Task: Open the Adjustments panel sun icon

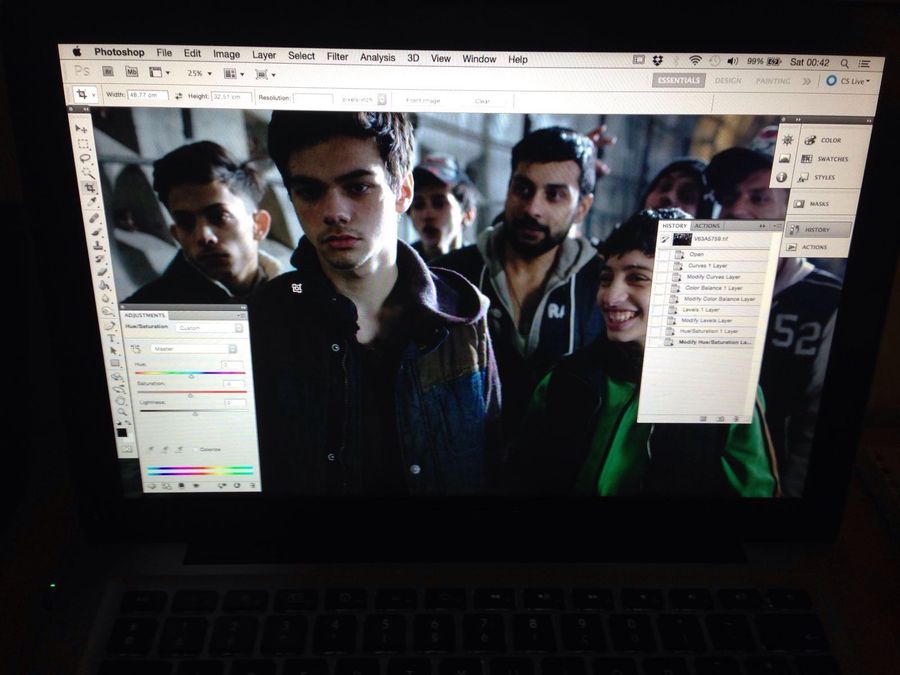Action: click(x=788, y=140)
